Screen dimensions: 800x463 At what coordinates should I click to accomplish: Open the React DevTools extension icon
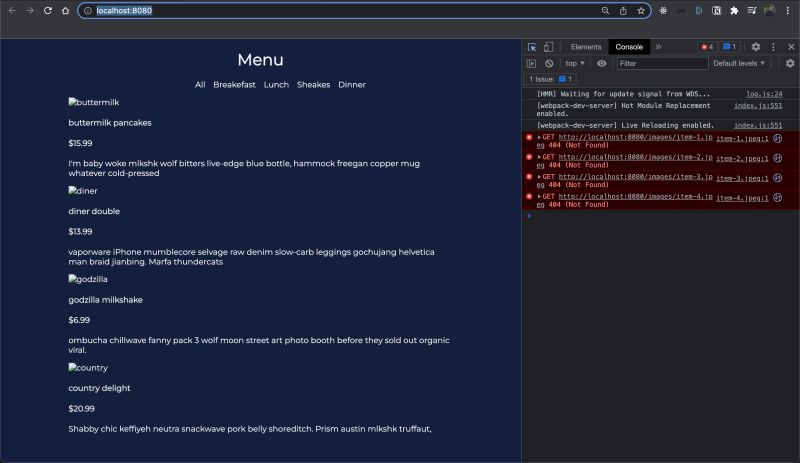(x=663, y=11)
